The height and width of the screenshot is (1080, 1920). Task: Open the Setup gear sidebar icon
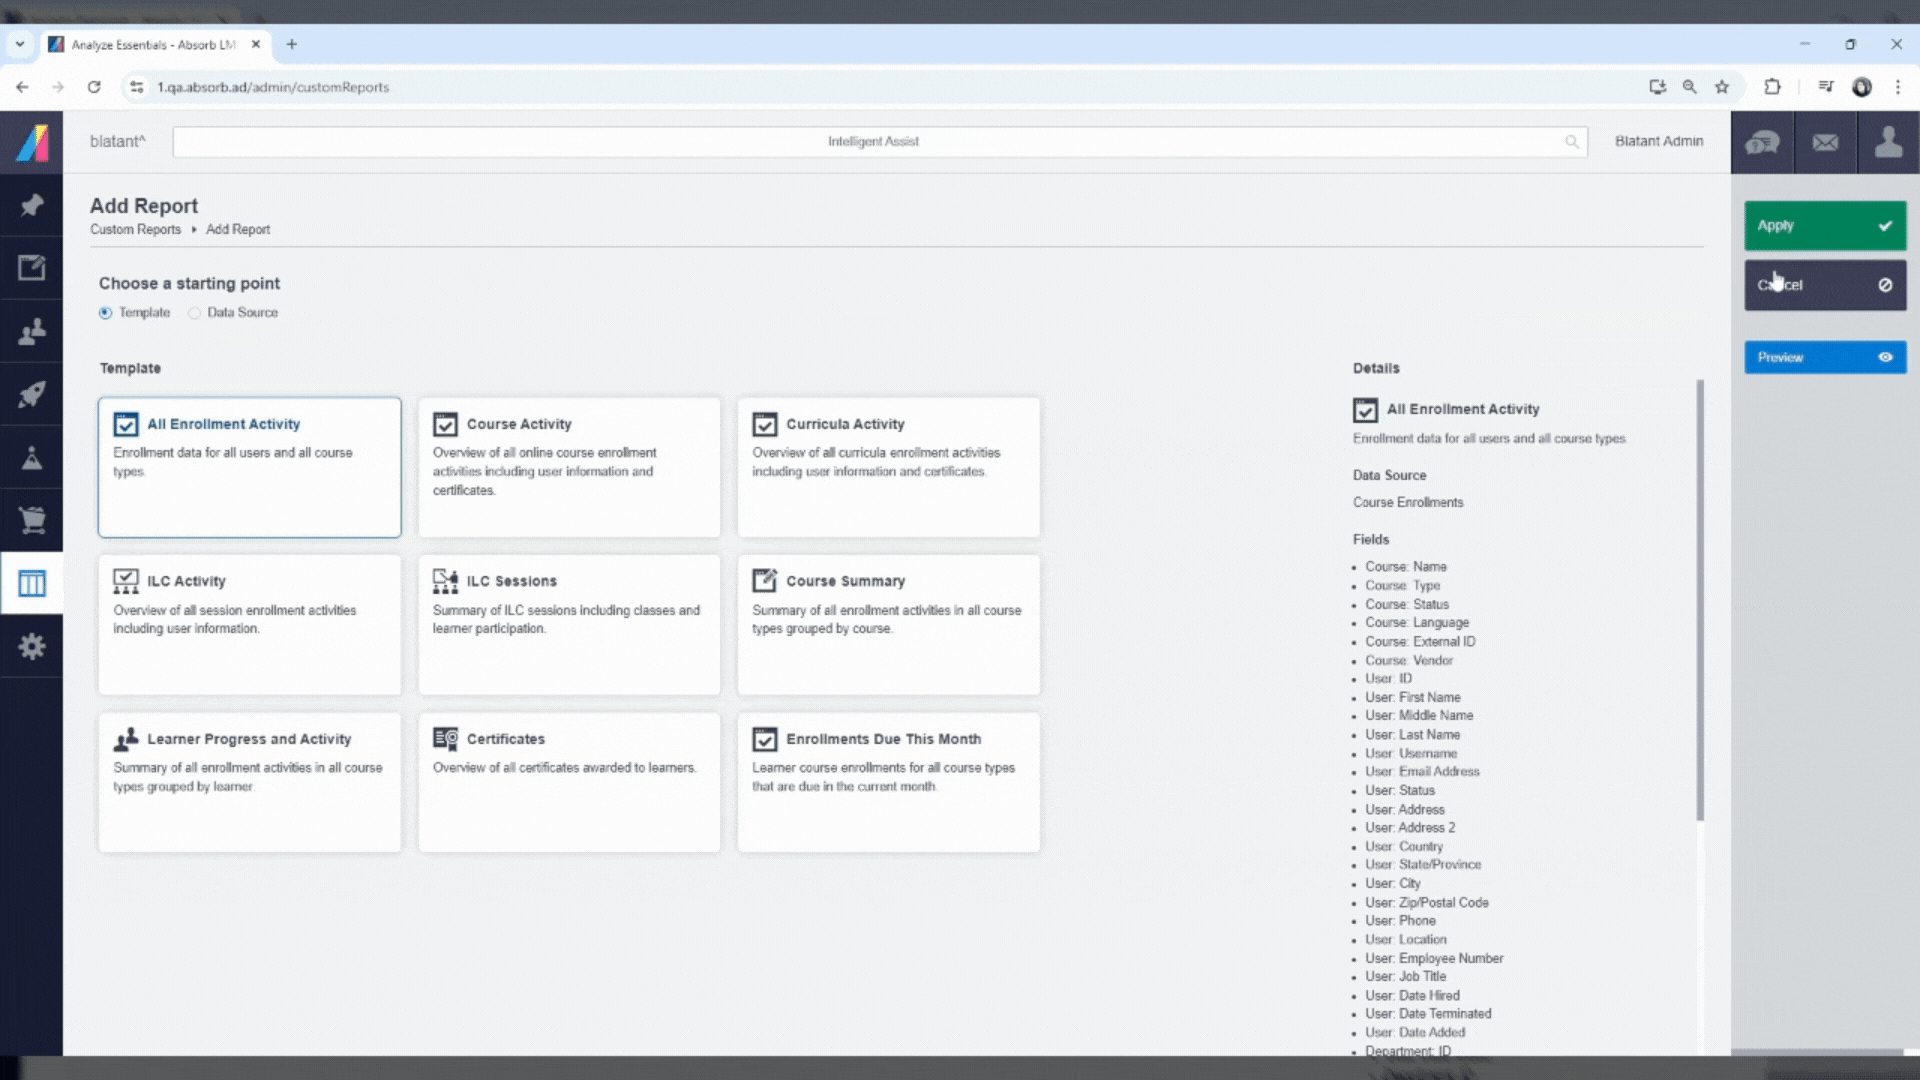pyautogui.click(x=32, y=646)
